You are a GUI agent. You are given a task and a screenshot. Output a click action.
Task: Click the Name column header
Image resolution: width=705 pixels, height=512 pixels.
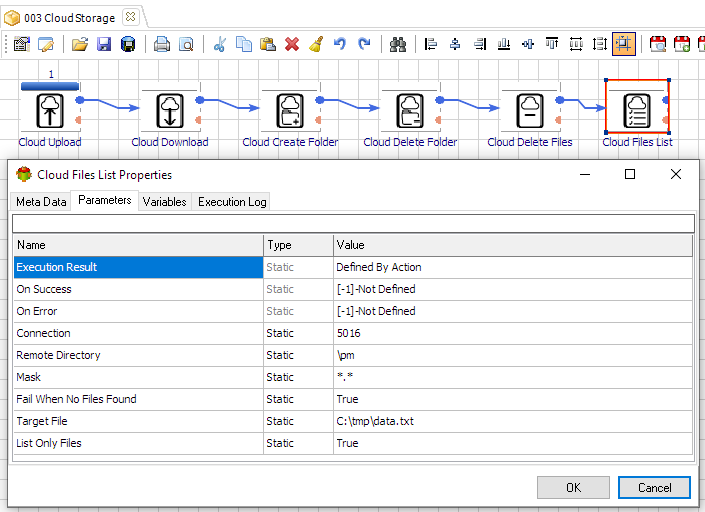[x=138, y=245]
